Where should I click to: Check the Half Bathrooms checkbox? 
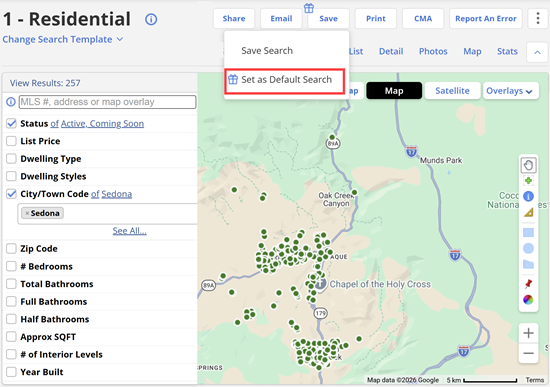click(x=11, y=319)
